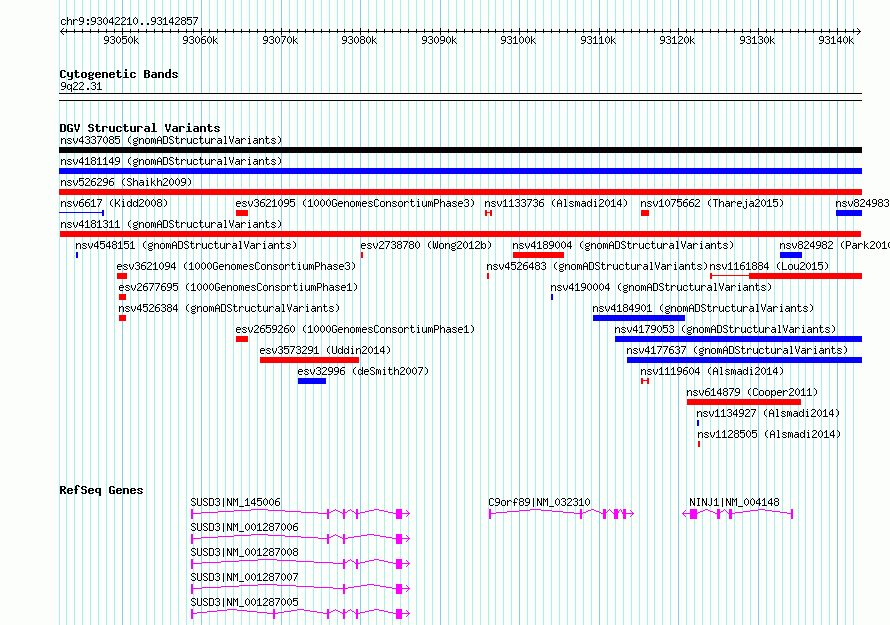
Task: Click the C9orf89 gene model glyph
Action: [x=561, y=514]
